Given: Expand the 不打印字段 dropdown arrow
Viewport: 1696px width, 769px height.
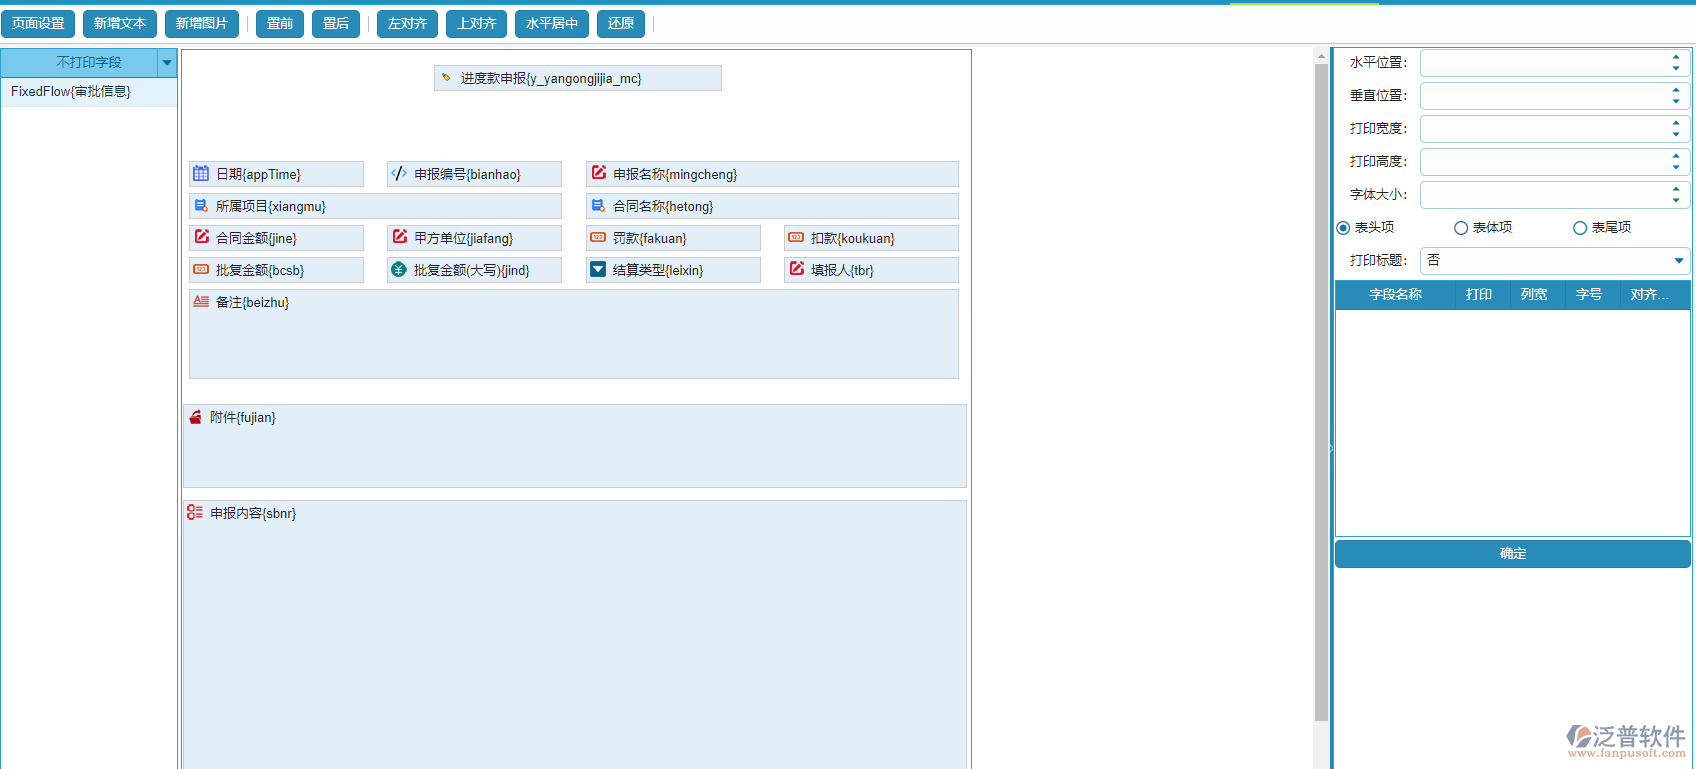Looking at the screenshot, I should pos(167,63).
